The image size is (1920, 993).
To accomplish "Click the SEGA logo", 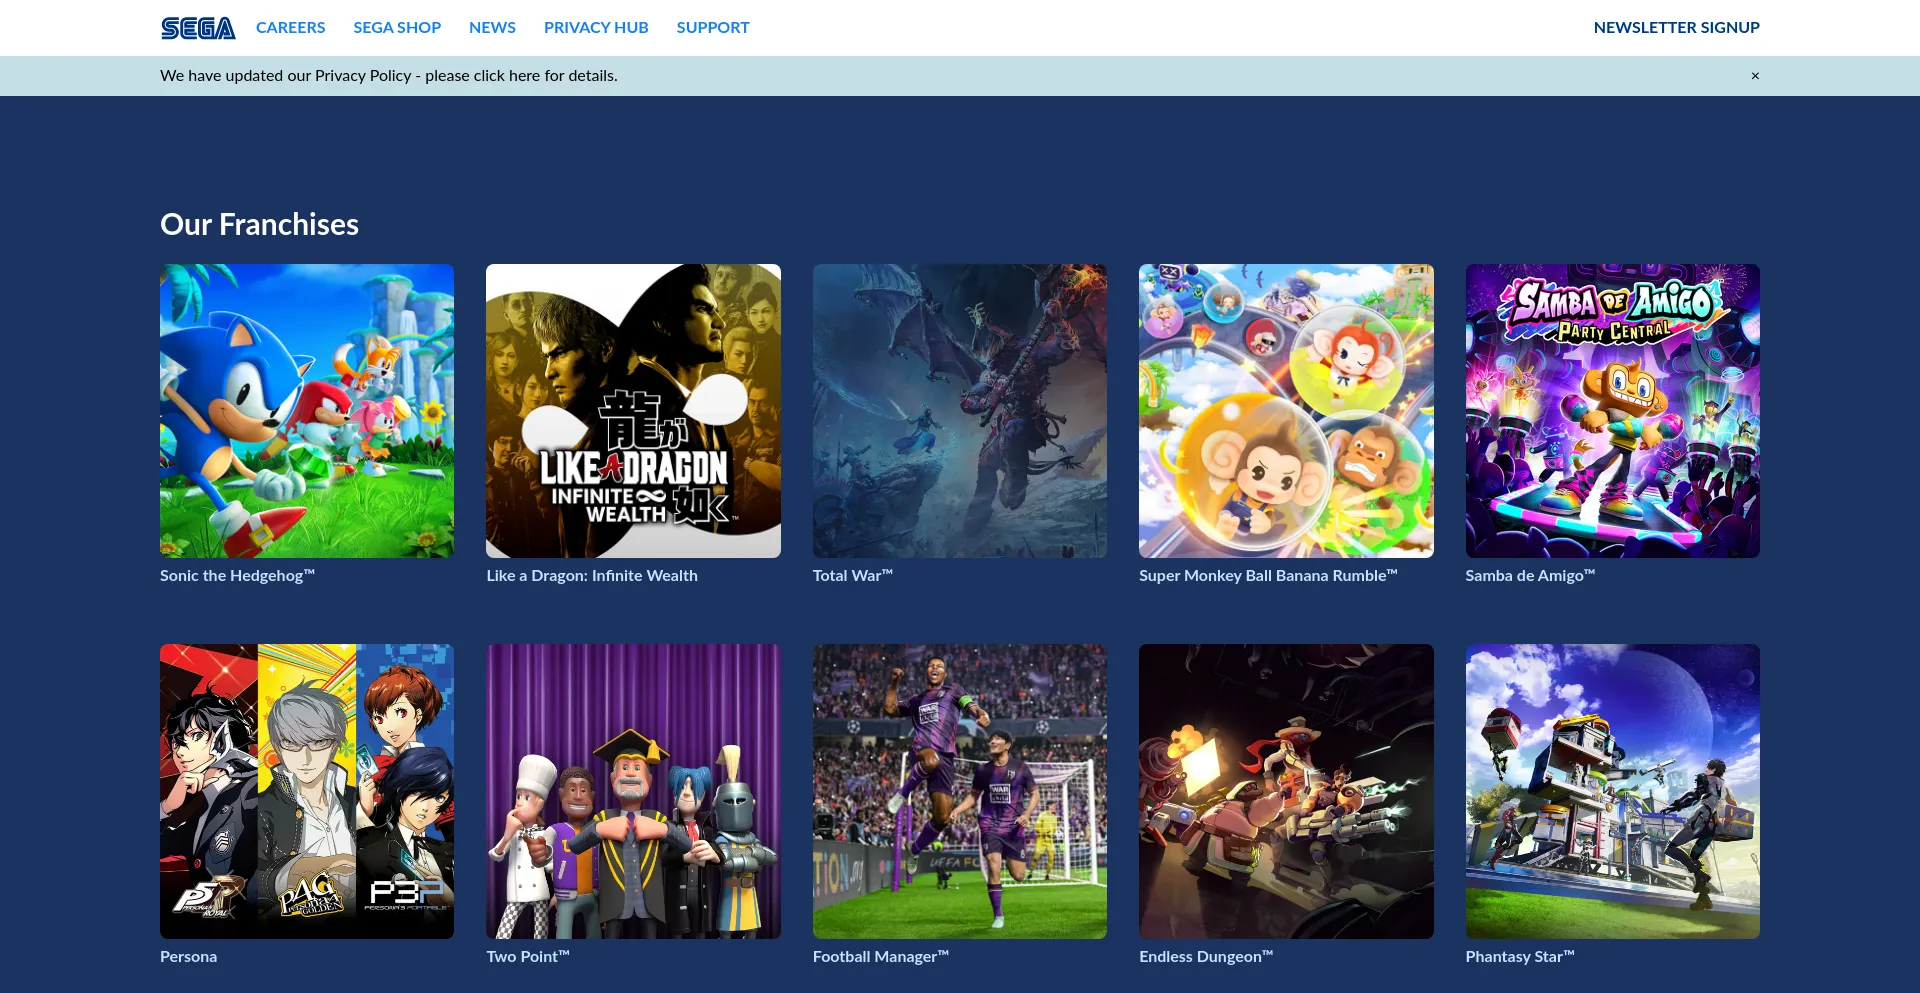I will click(x=198, y=28).
